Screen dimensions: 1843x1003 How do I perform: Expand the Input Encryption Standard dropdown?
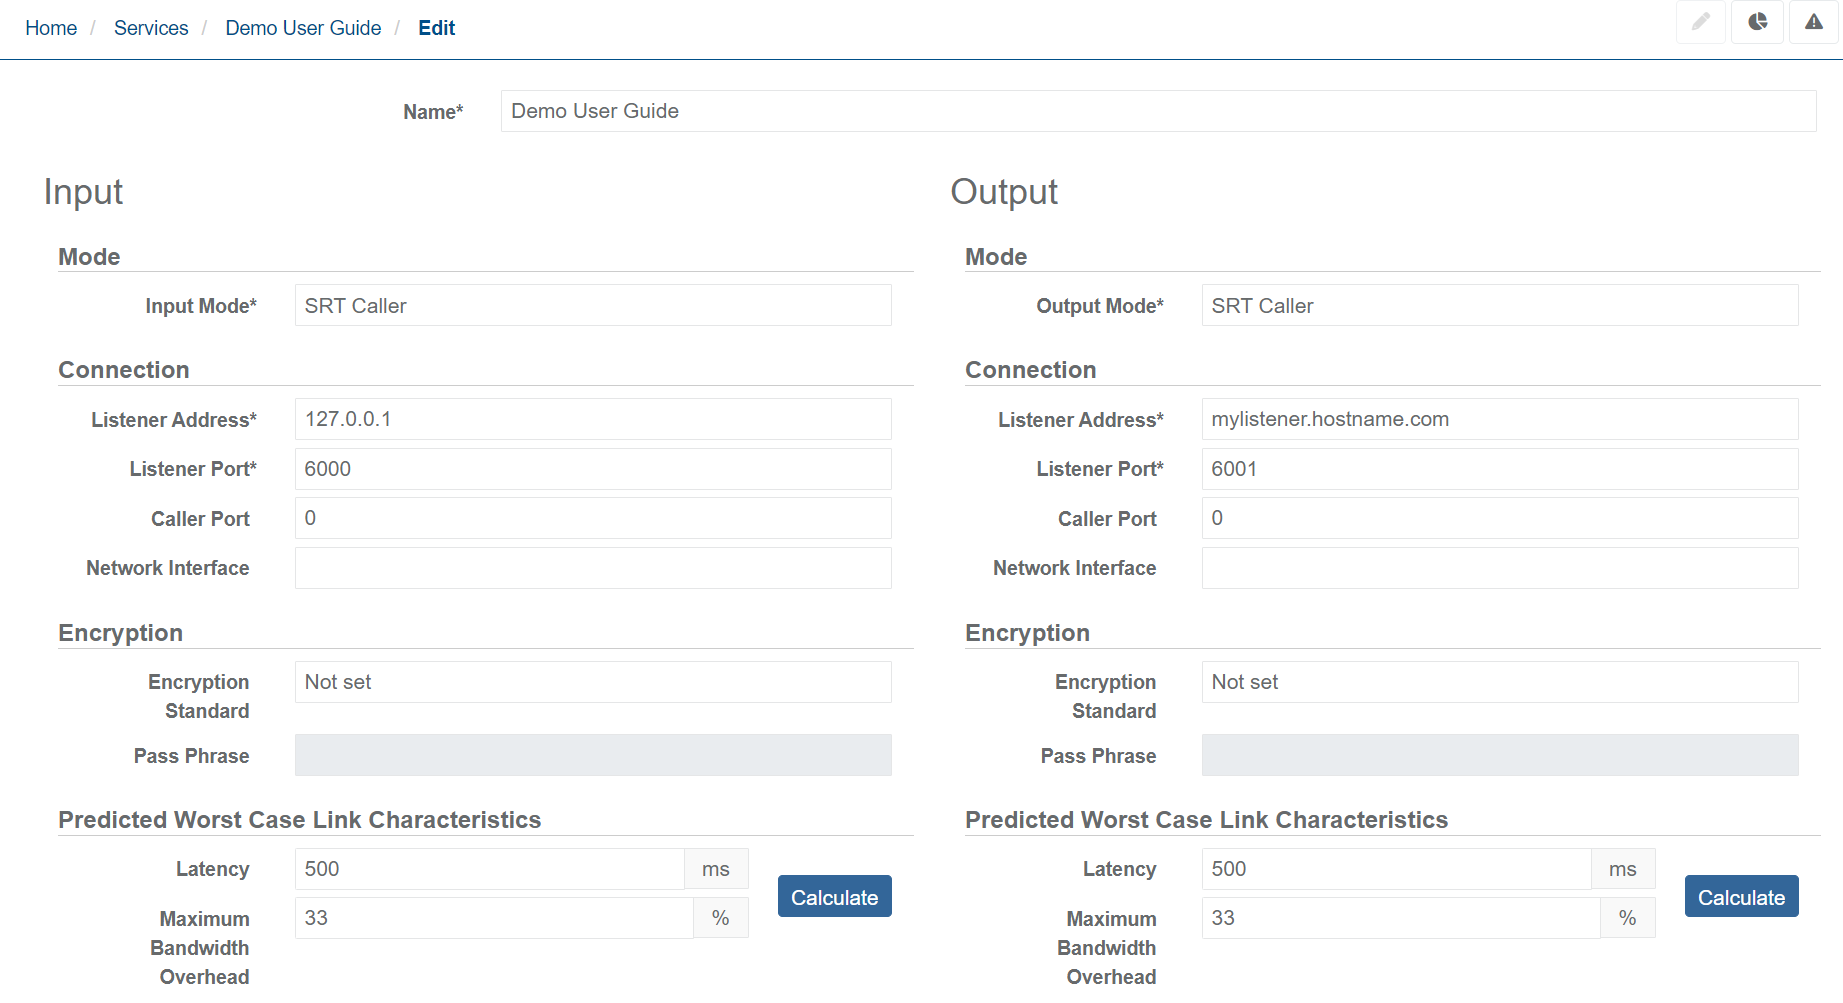tap(592, 682)
